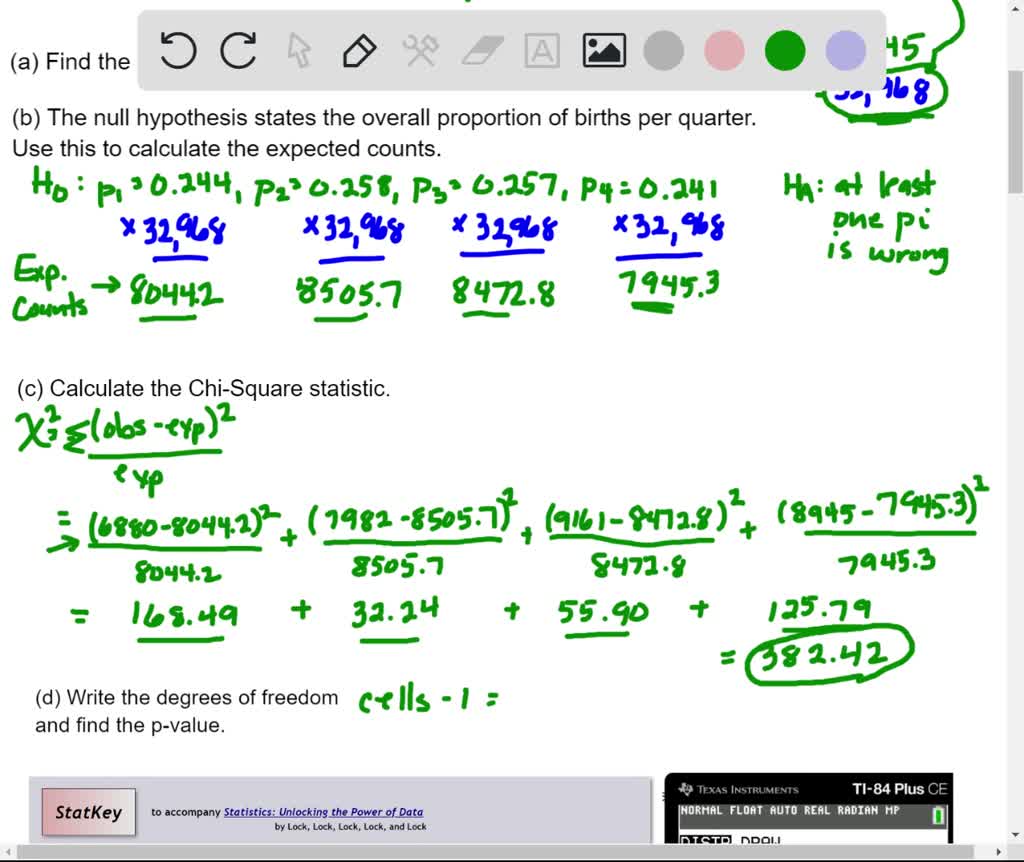The height and width of the screenshot is (862, 1024).
Task: Click the scroll down arrow
Action: pos(1015,835)
